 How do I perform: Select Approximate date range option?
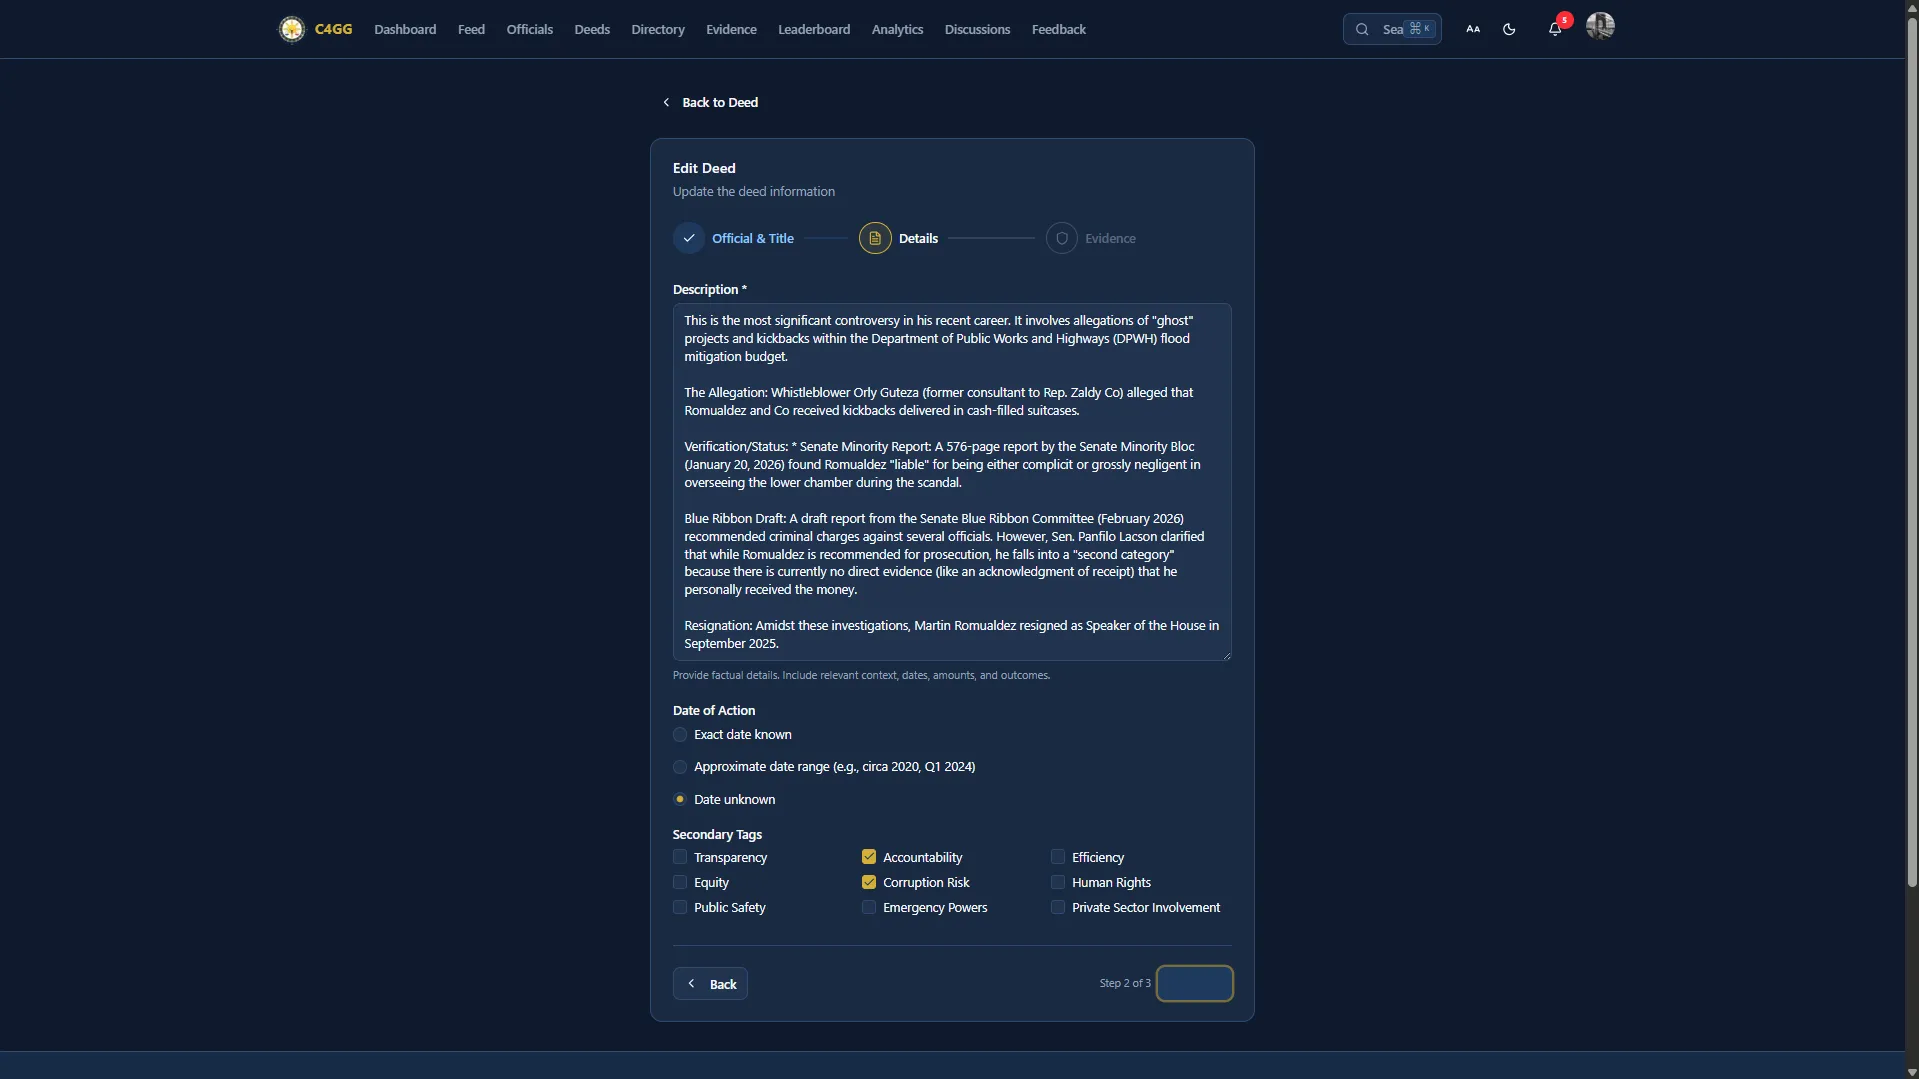680,767
